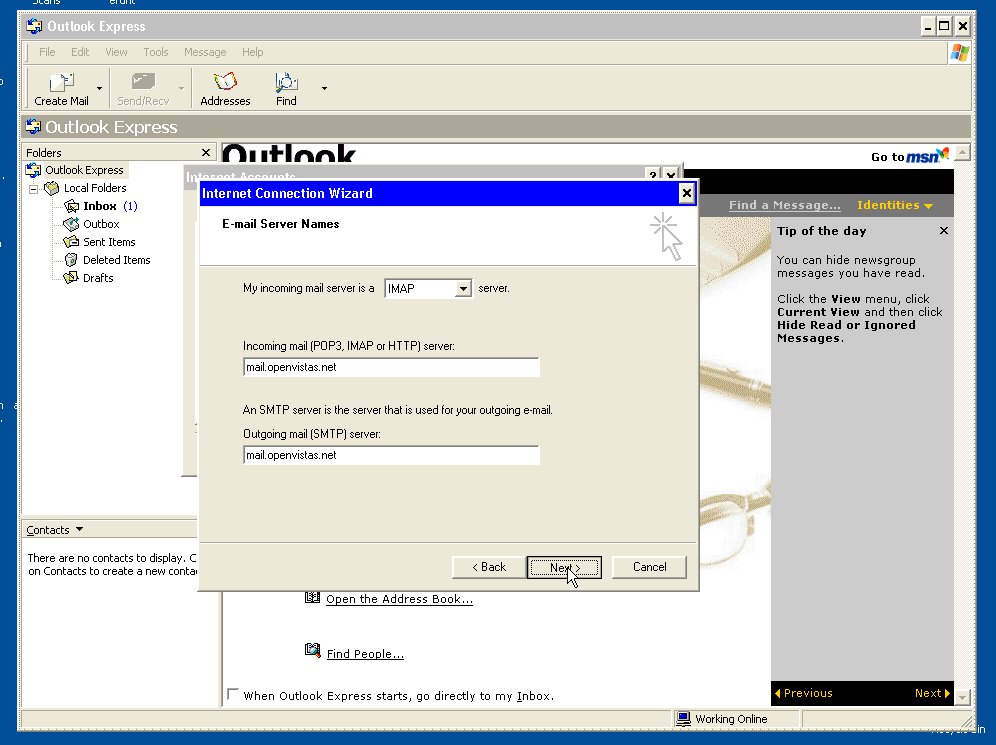Click the scroll down arrow in main pane
The width and height of the screenshot is (996, 745).
tap(962, 697)
